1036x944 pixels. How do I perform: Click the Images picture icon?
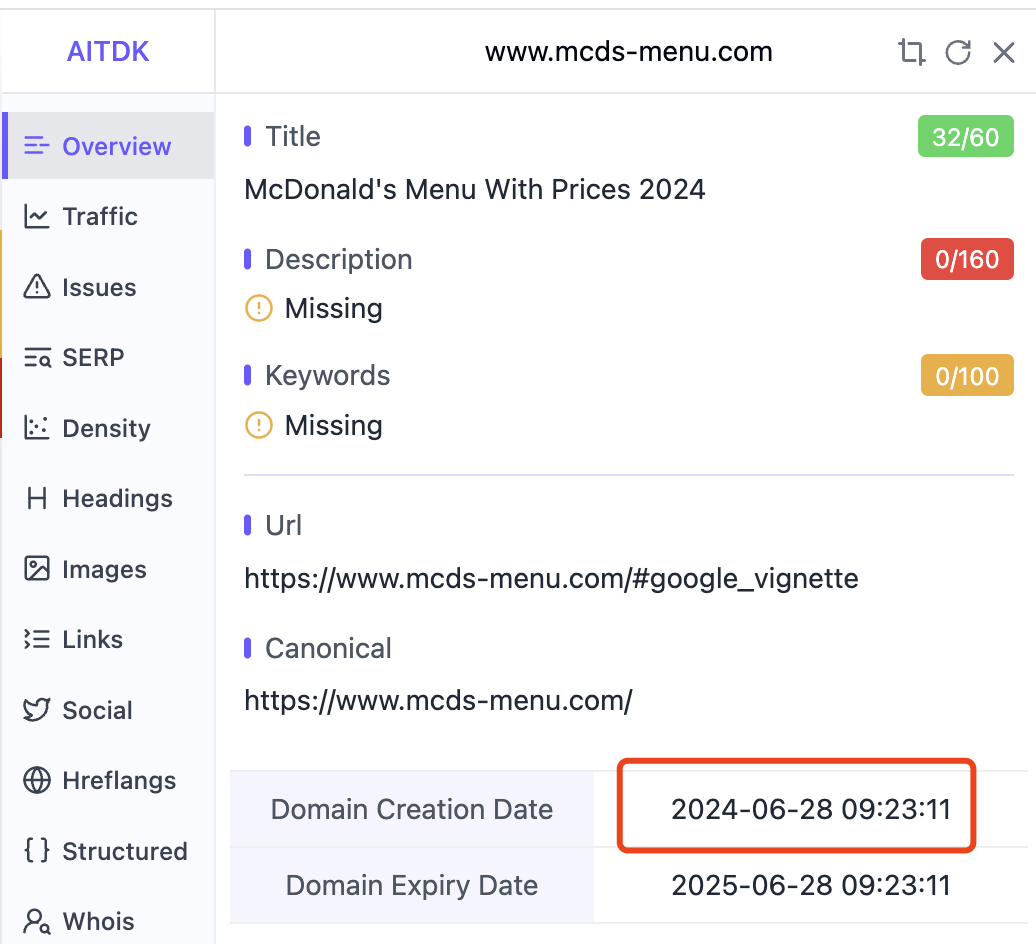36,569
